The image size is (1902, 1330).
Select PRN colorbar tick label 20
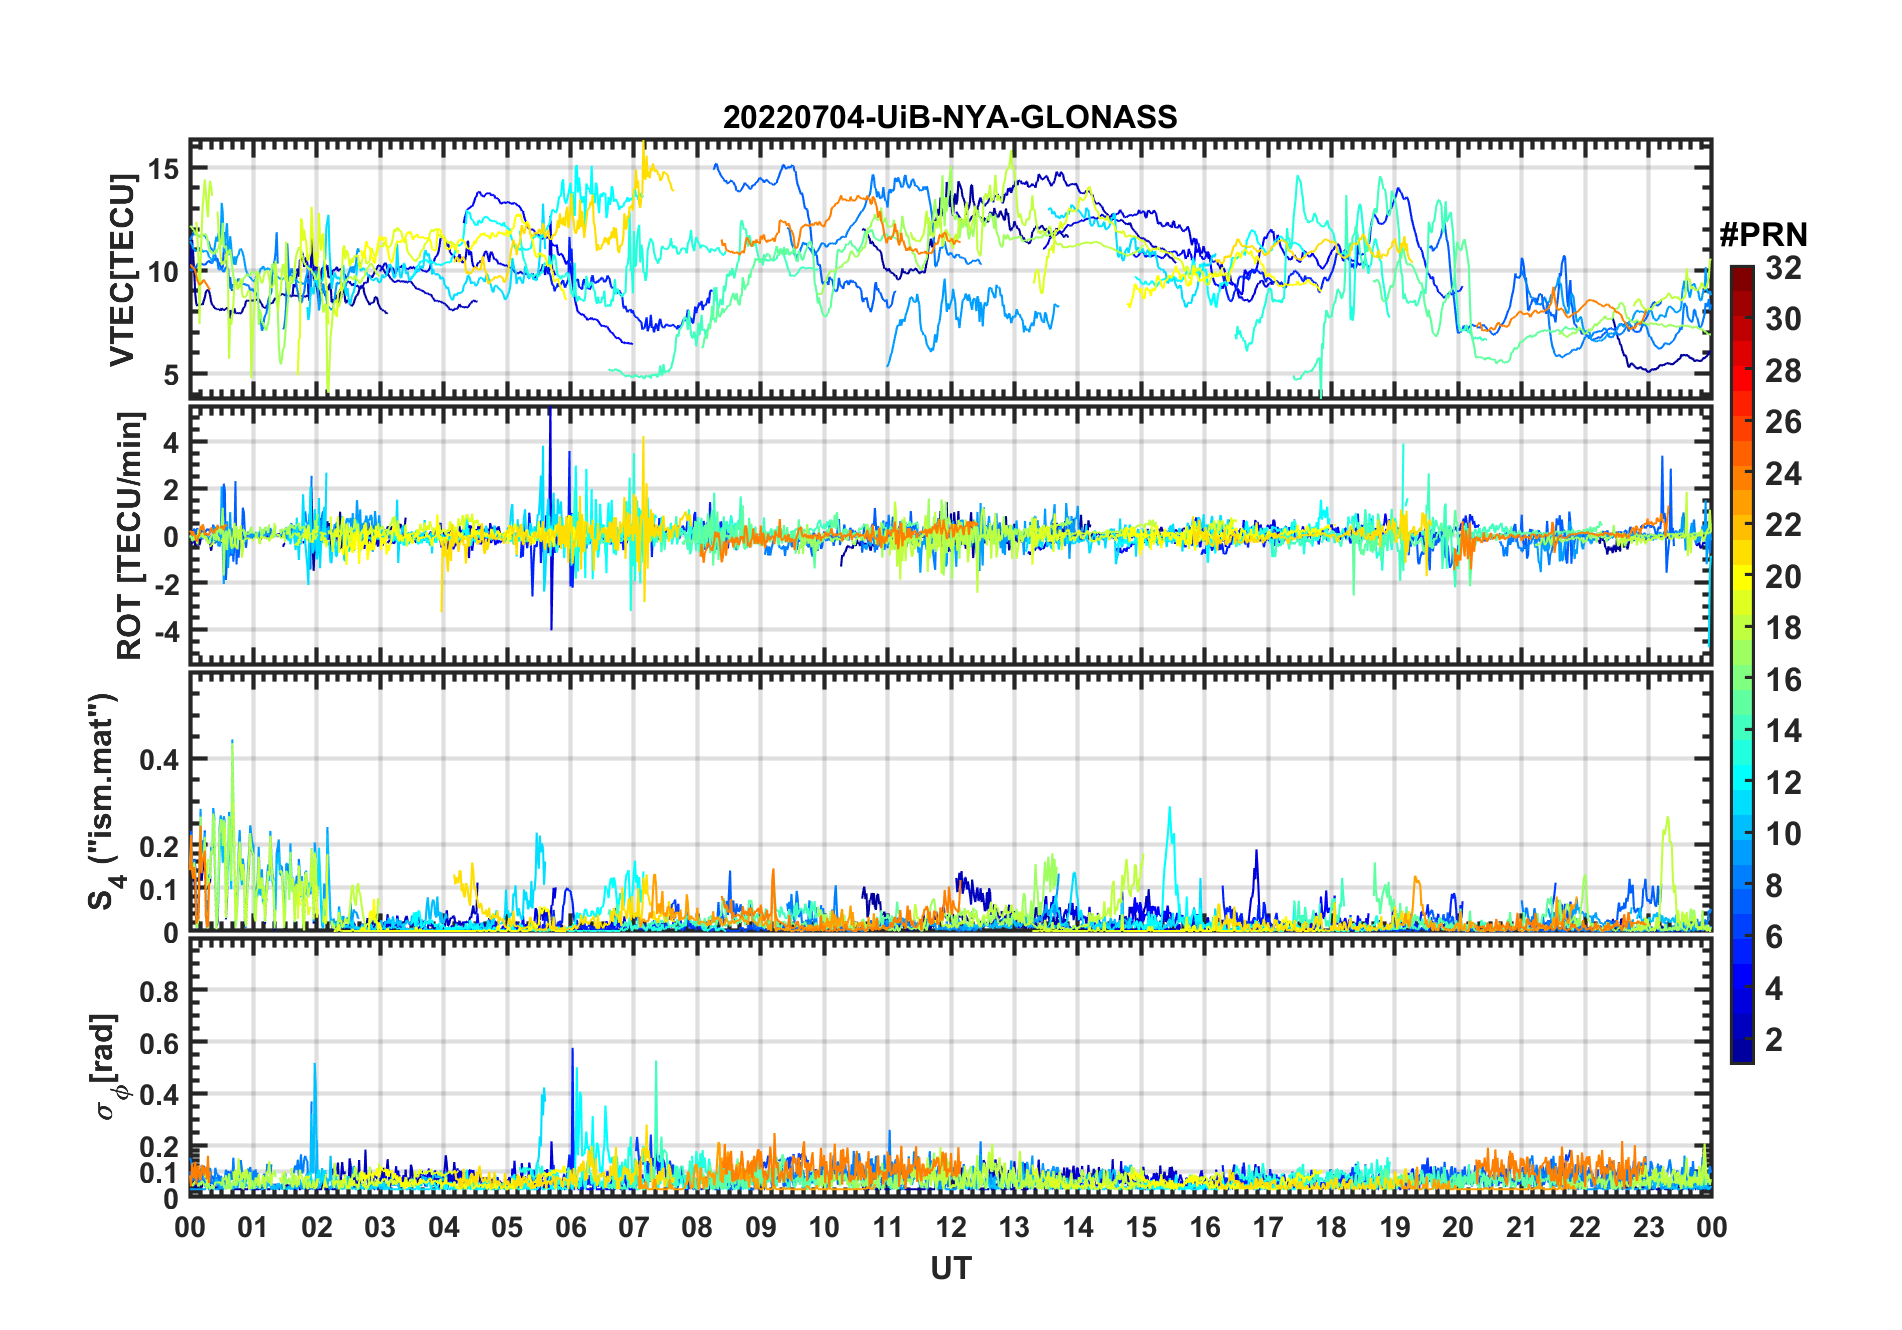[x=1783, y=576]
